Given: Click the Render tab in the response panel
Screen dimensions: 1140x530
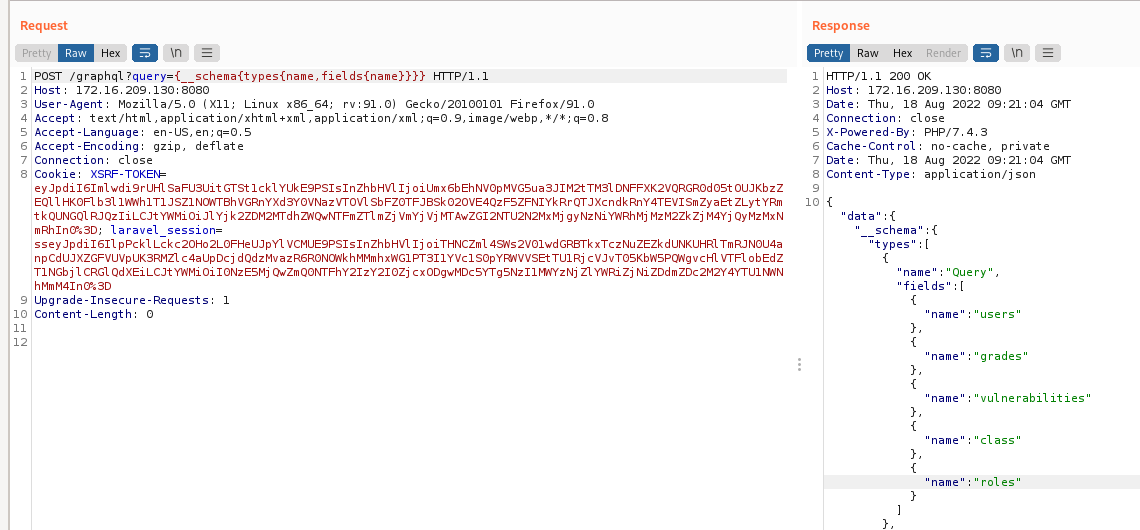Looking at the screenshot, I should coord(943,53).
